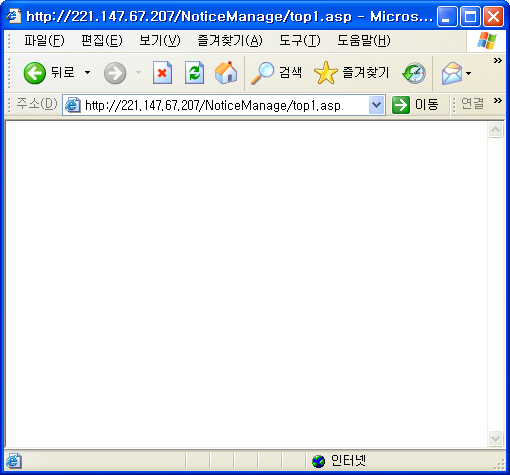The height and width of the screenshot is (475, 510).
Task: Click the 연결 links label
Action: click(472, 104)
